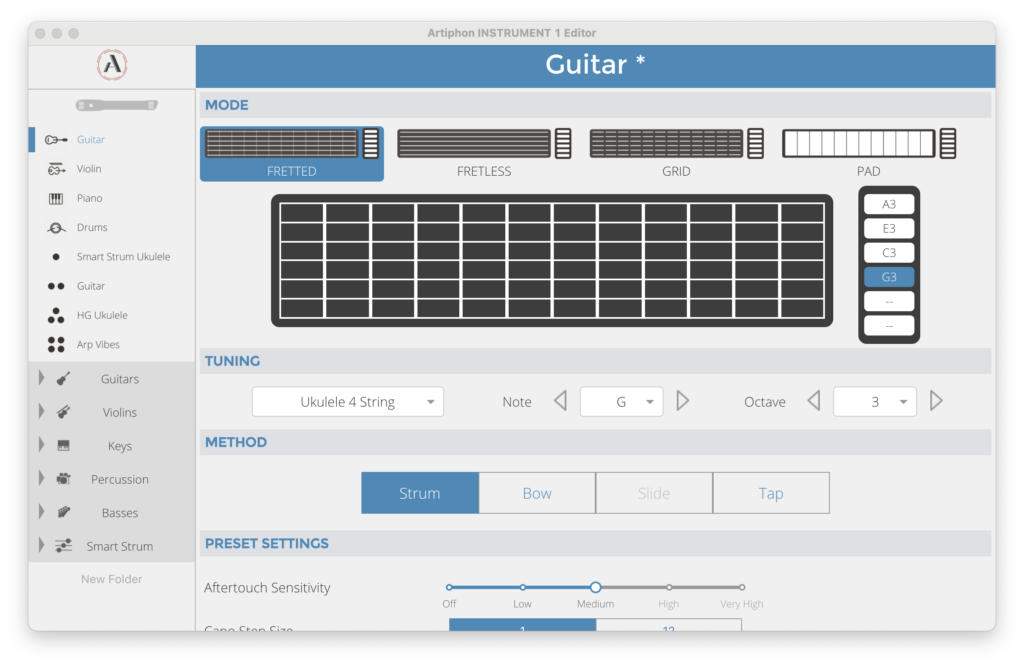Select Smart Strum Ukulele preset
The image size is (1024, 666).
click(123, 257)
